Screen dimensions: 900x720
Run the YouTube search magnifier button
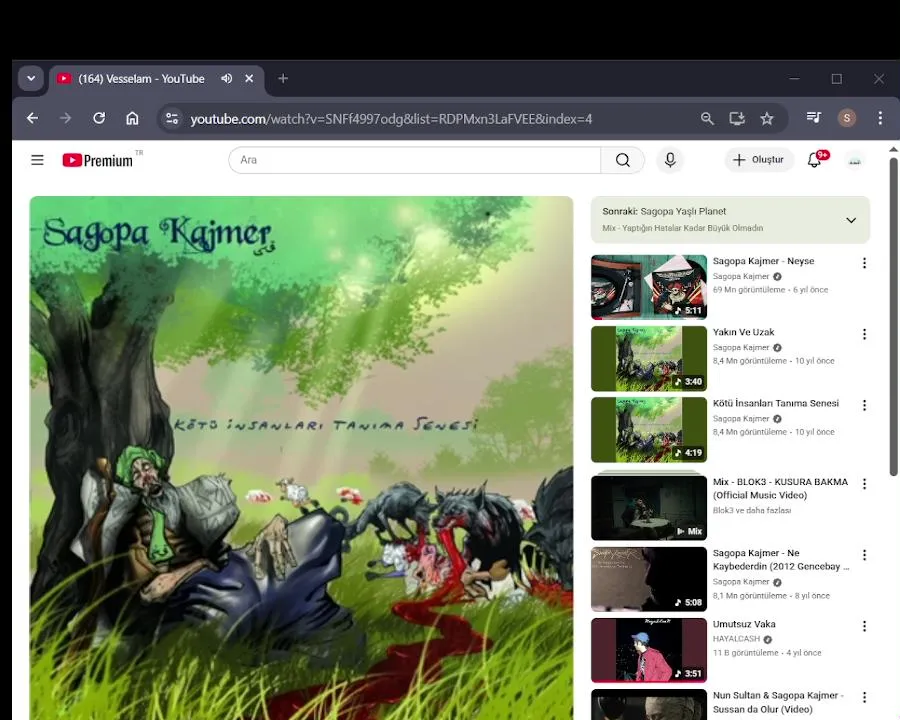[623, 160]
